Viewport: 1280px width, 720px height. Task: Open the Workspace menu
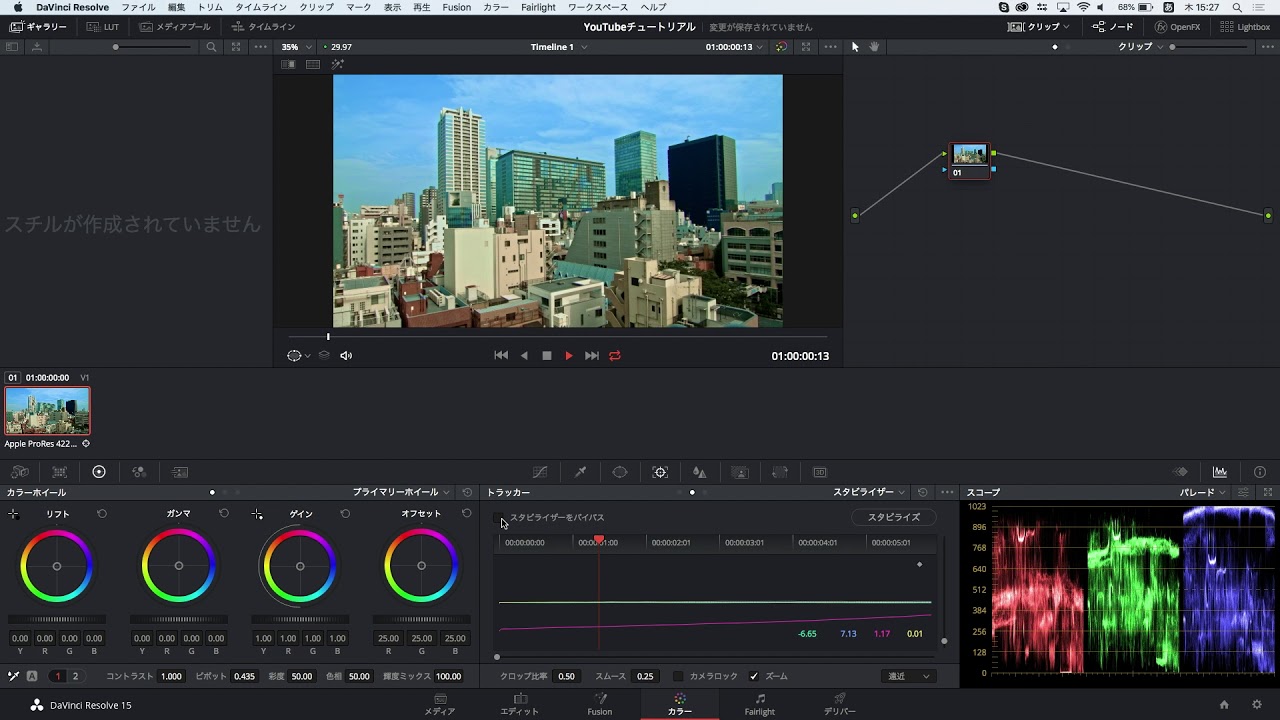pyautogui.click(x=598, y=7)
